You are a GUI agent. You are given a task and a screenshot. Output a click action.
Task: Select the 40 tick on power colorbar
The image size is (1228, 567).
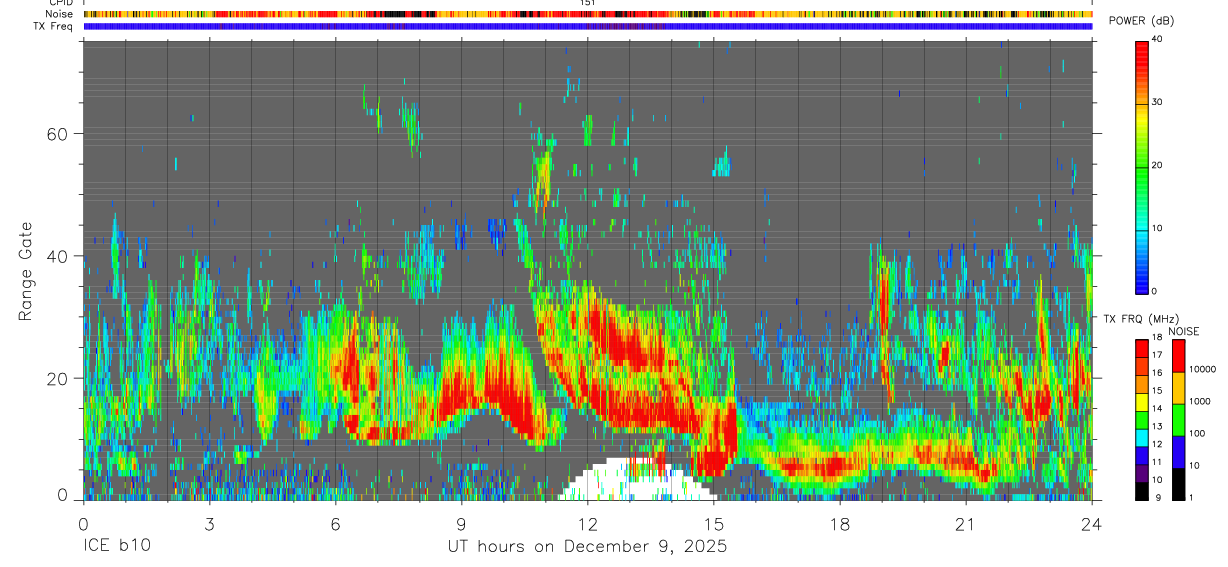pos(1158,40)
